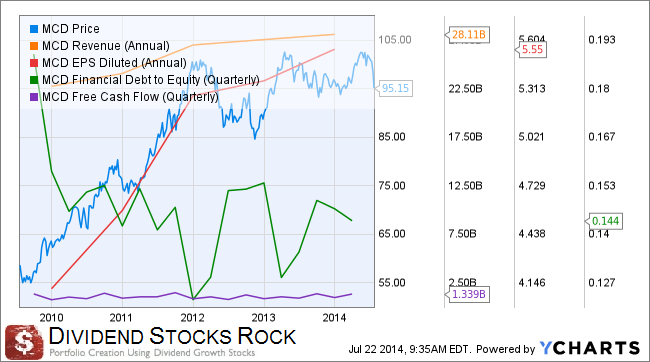Click the 5.55 EPS value tag
This screenshot has width=650, height=362.
[x=531, y=50]
